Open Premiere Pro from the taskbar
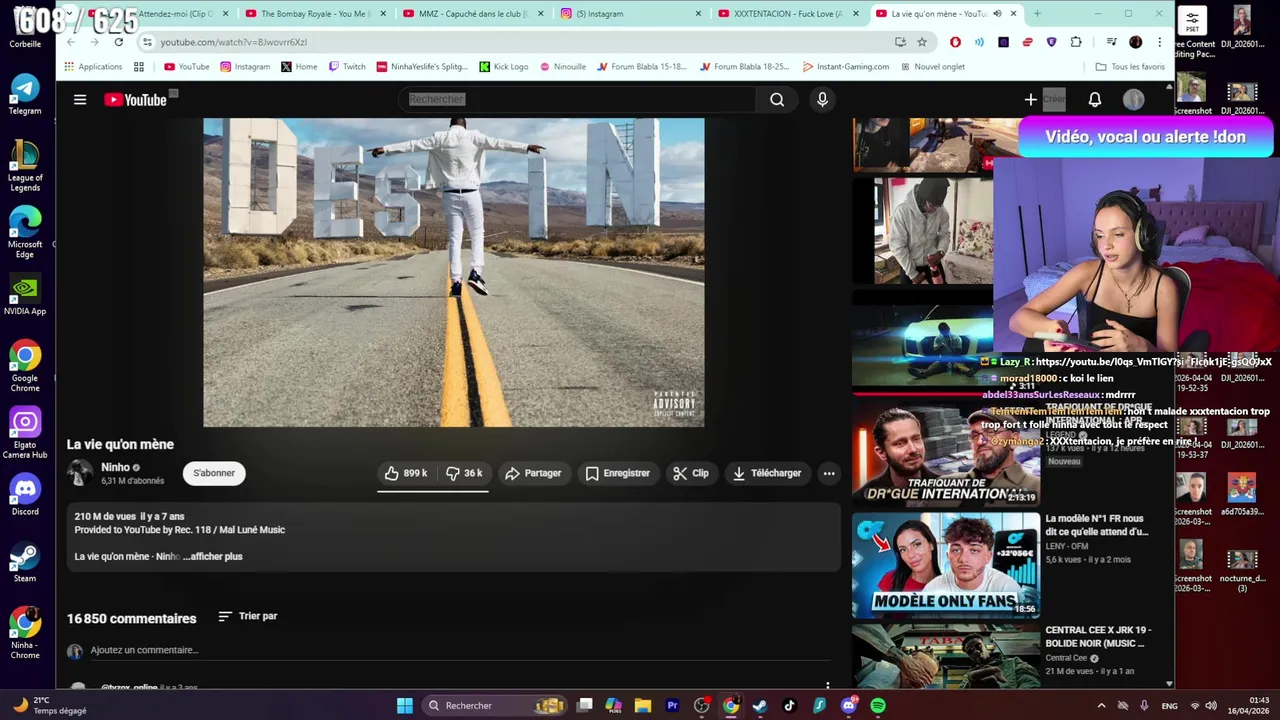1280x720 pixels. coord(672,706)
